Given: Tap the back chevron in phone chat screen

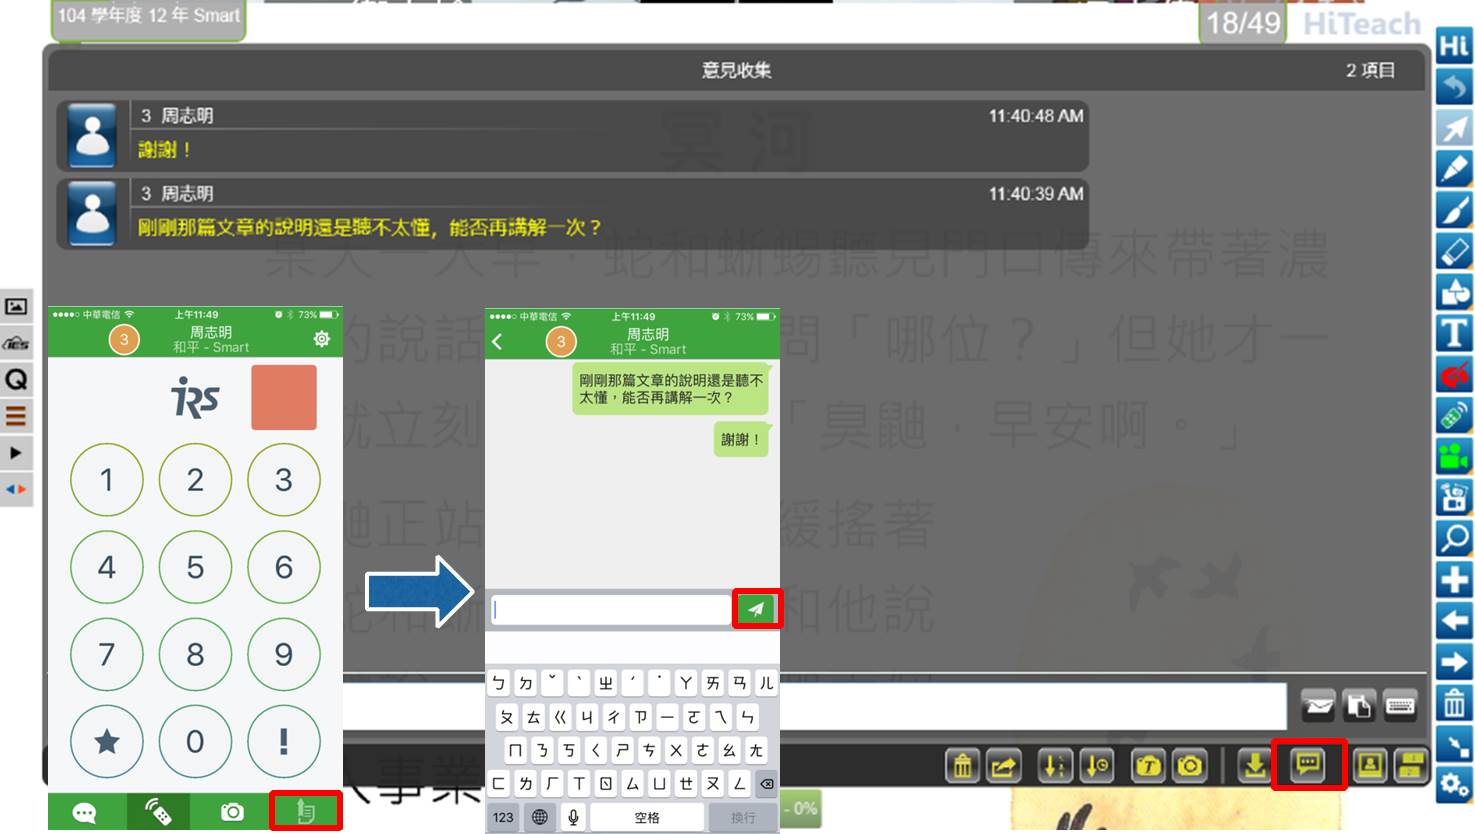Looking at the screenshot, I should pyautogui.click(x=498, y=342).
